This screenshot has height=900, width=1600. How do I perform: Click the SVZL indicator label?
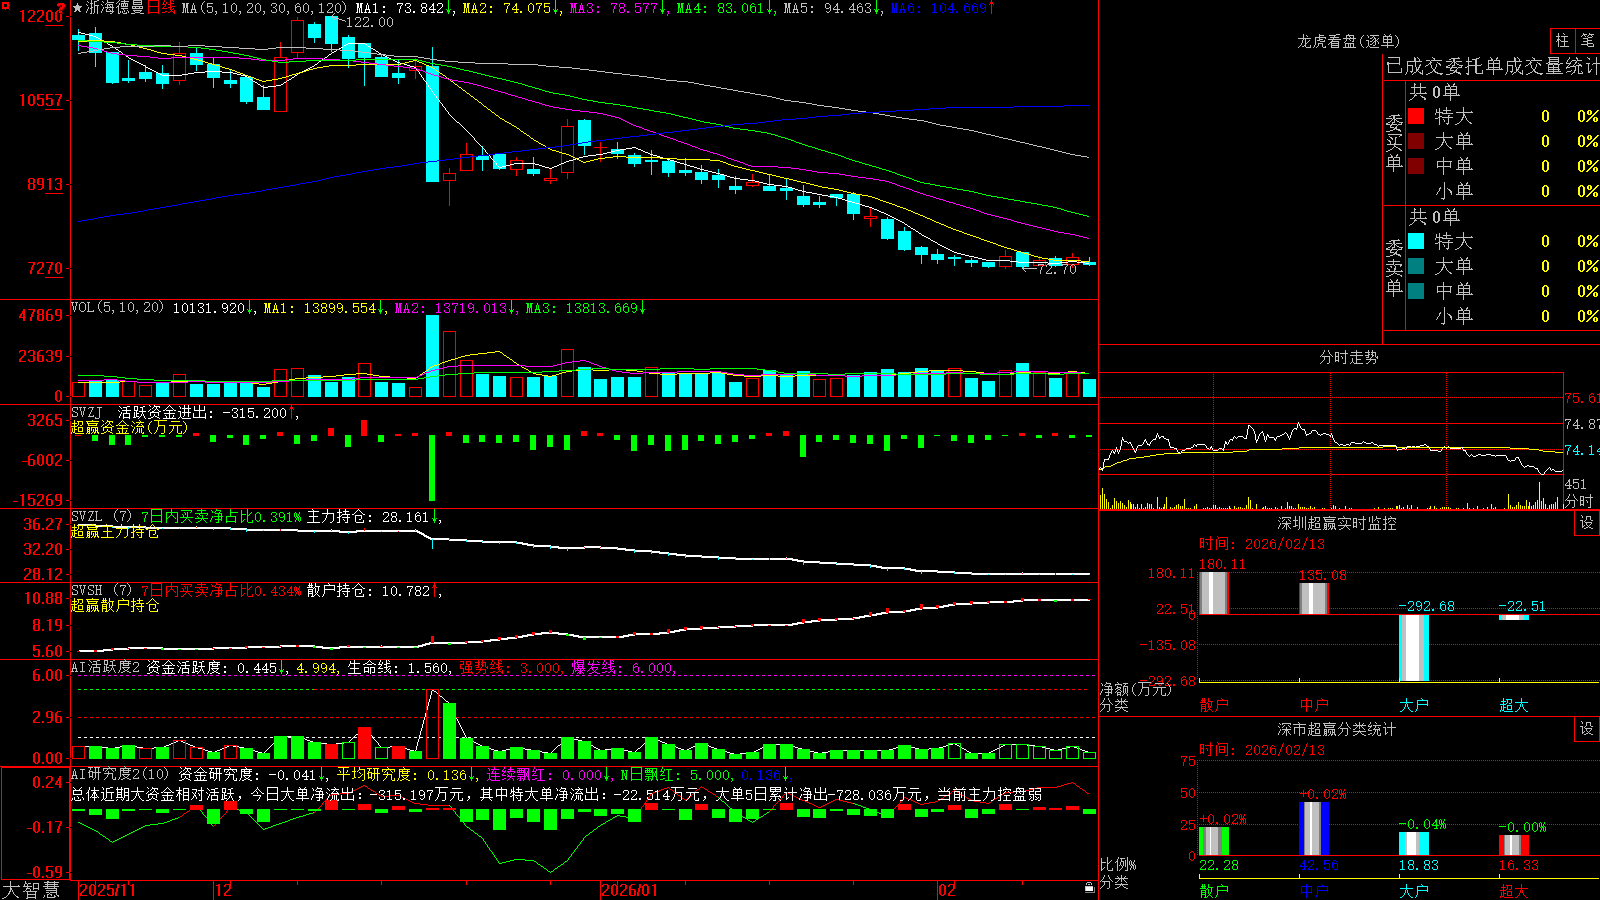[x=86, y=516]
